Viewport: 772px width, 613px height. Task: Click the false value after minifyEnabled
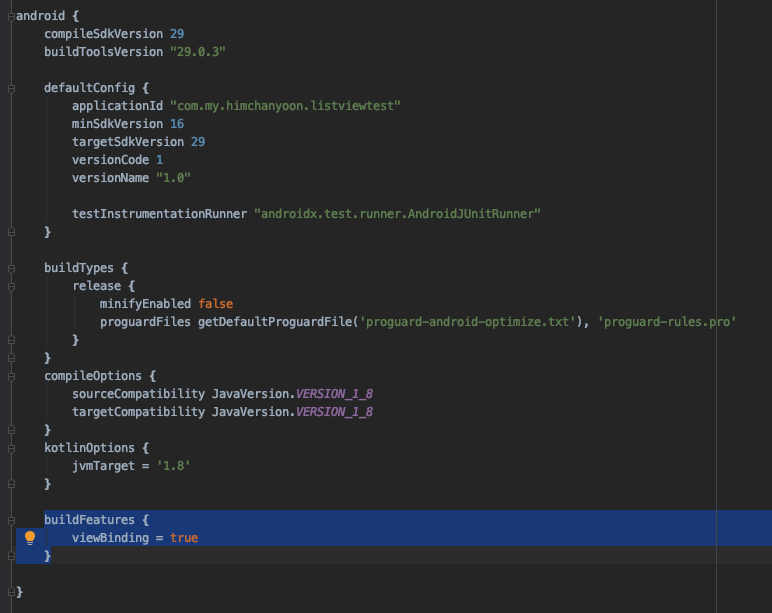[216, 304]
